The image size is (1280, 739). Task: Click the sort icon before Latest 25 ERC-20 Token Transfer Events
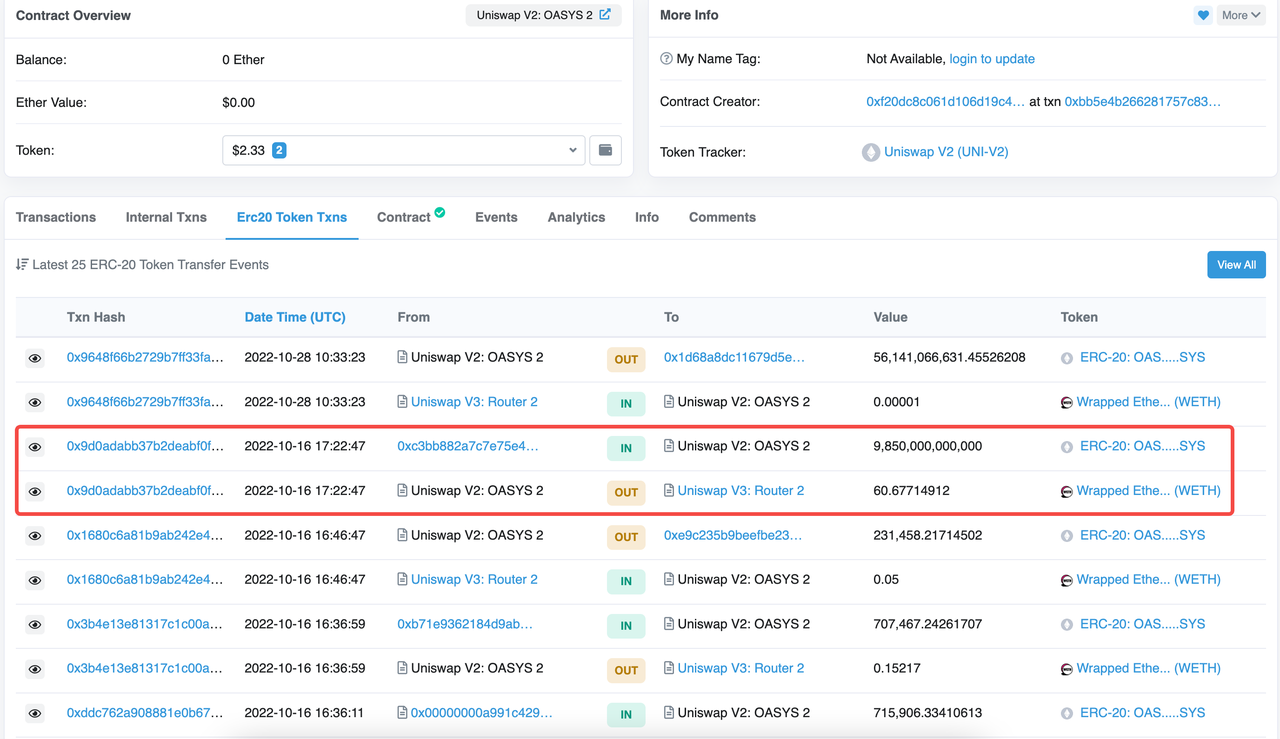pos(22,265)
